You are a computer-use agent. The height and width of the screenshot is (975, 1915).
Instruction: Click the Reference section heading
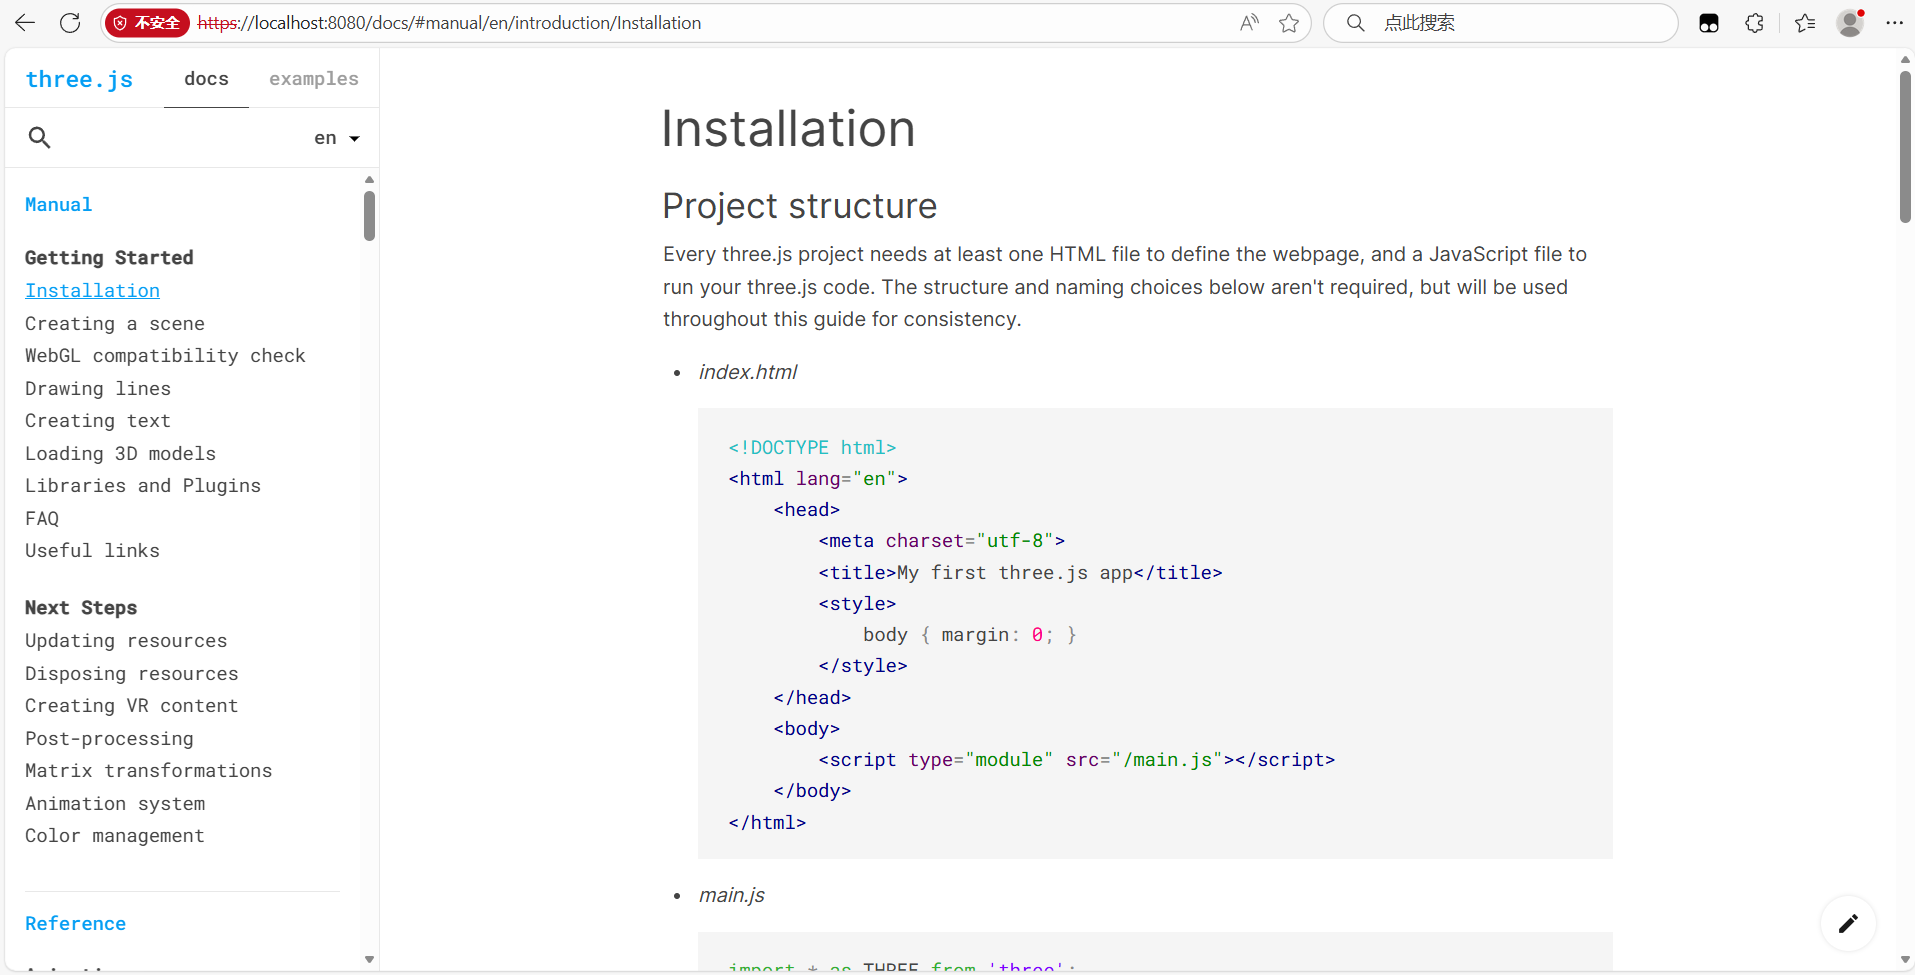(x=75, y=924)
